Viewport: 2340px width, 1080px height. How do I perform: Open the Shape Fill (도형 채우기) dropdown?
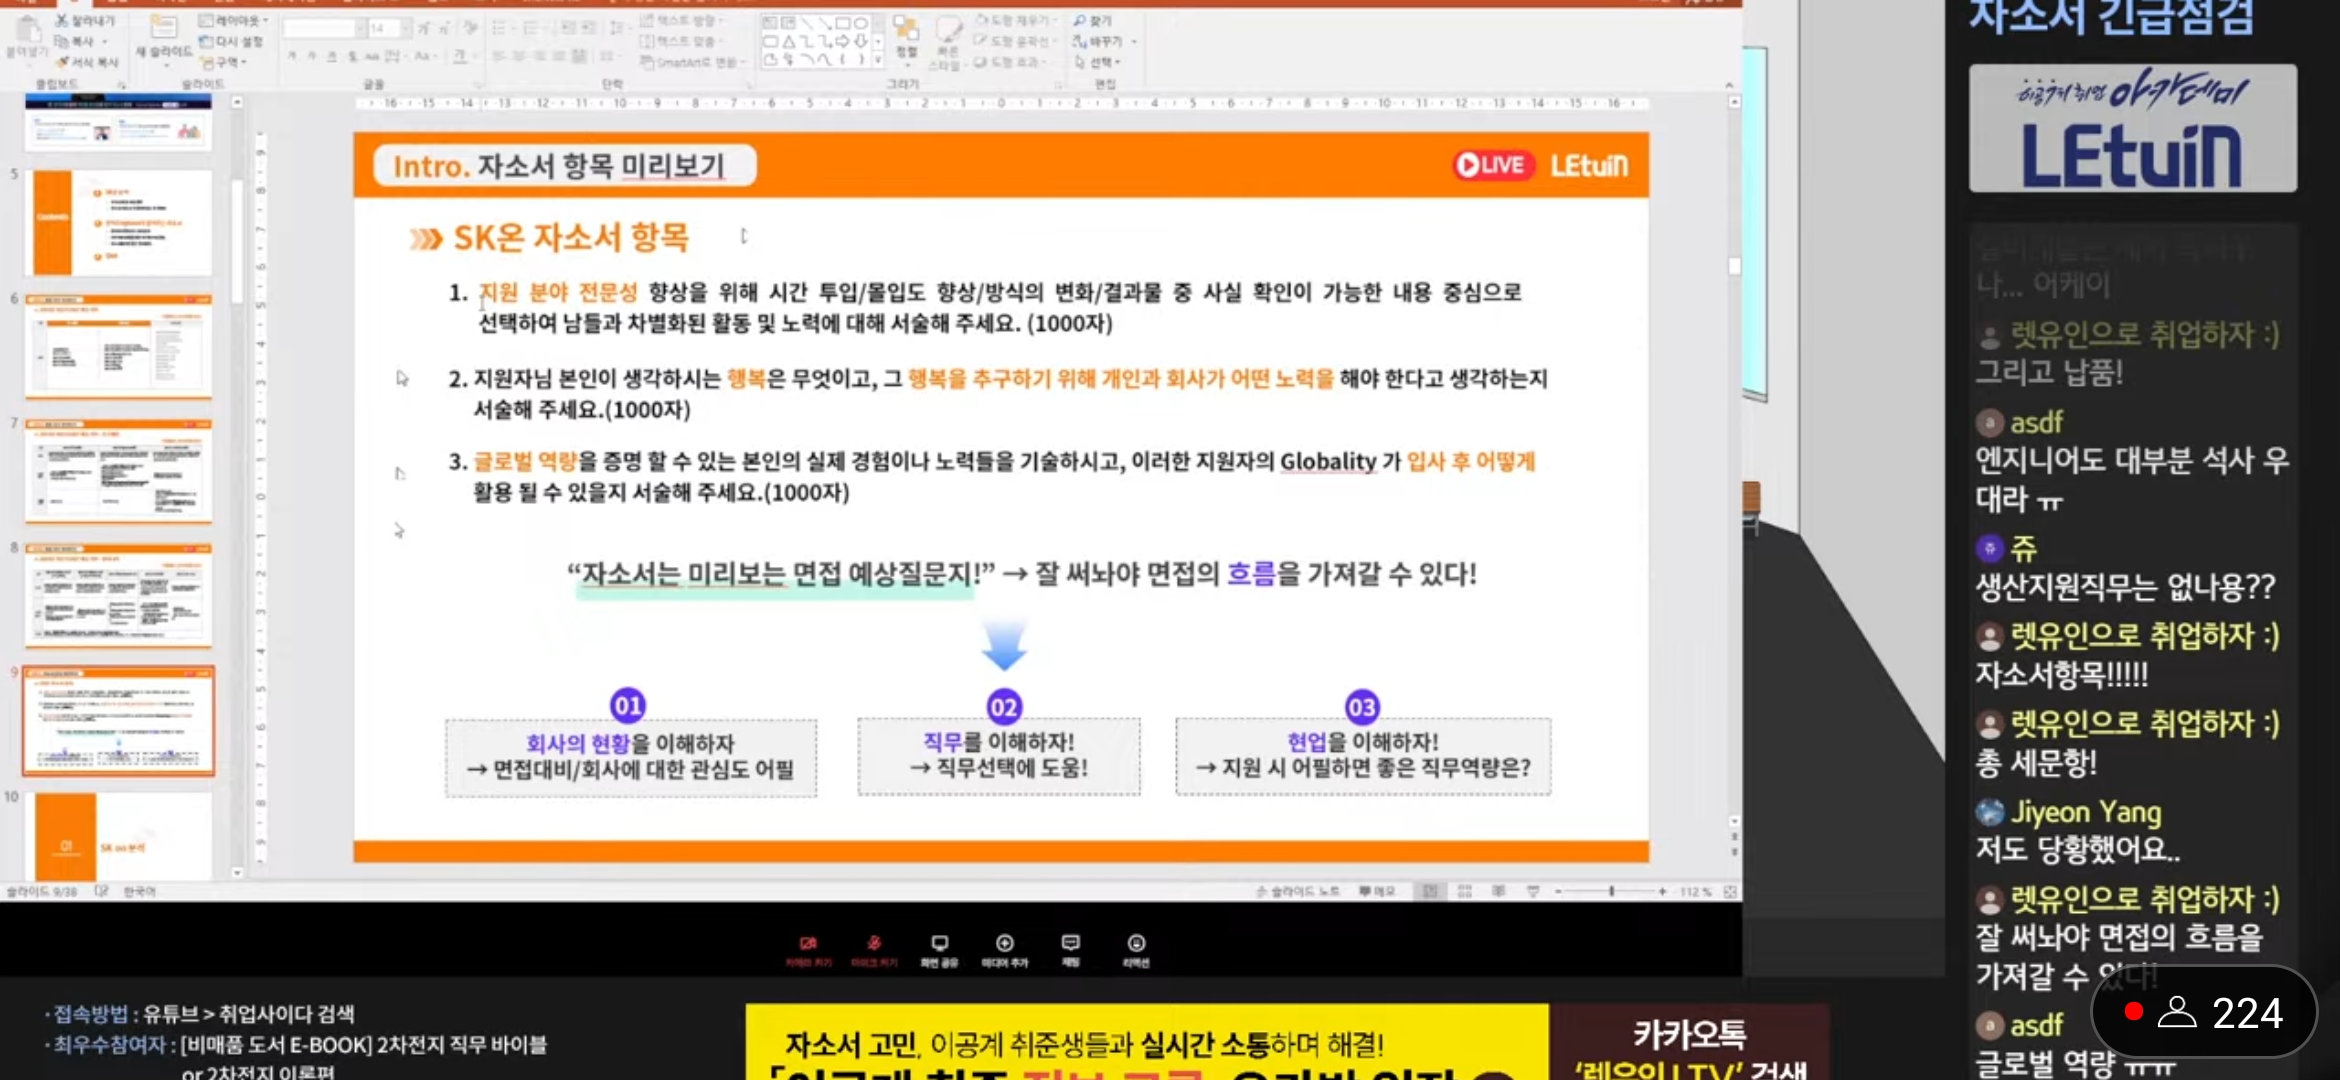[x=1017, y=20]
